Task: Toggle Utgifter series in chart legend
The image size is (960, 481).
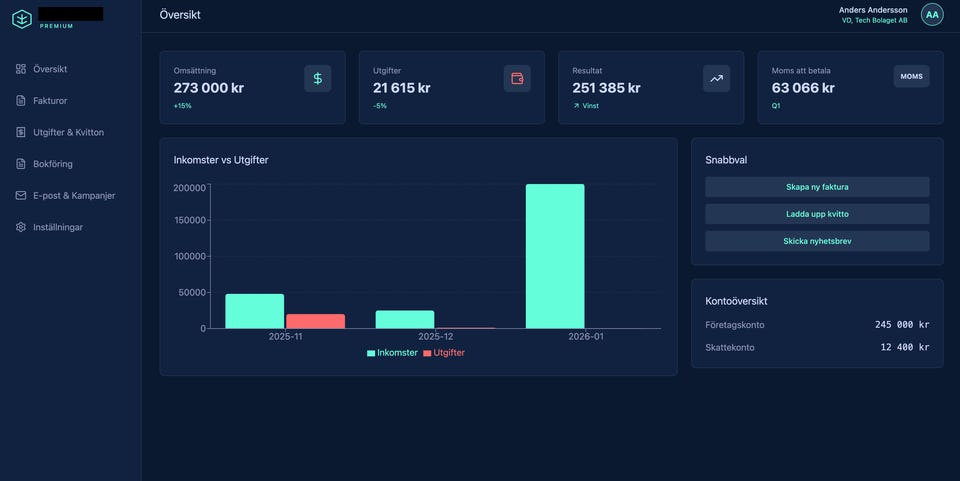Action: [444, 353]
